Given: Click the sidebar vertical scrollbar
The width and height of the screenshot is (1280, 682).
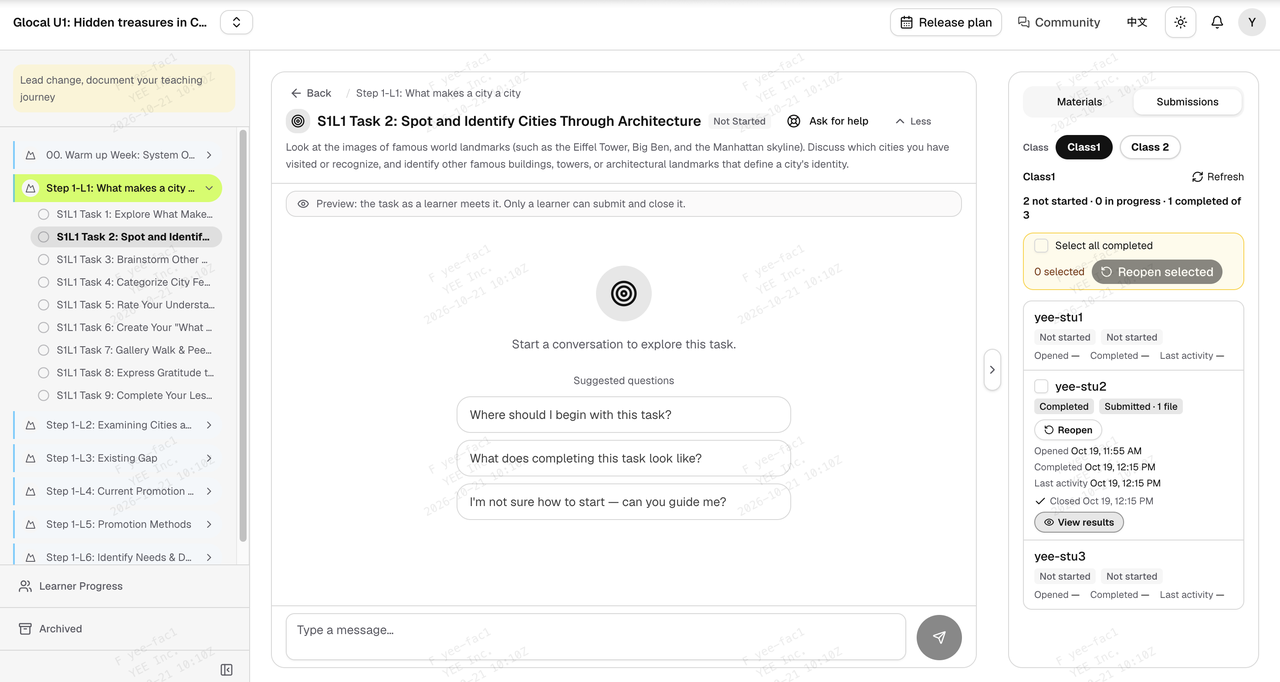Looking at the screenshot, I should pos(242,335).
